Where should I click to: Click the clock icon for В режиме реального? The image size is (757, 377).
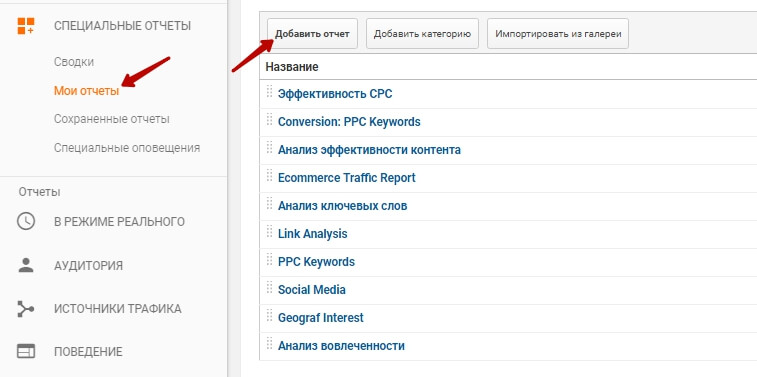26,221
